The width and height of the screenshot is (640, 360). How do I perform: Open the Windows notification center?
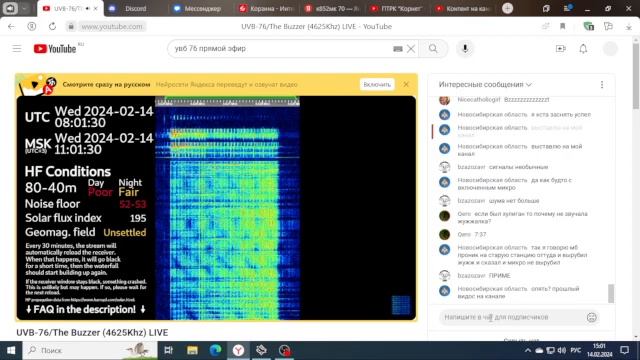pos(624,350)
